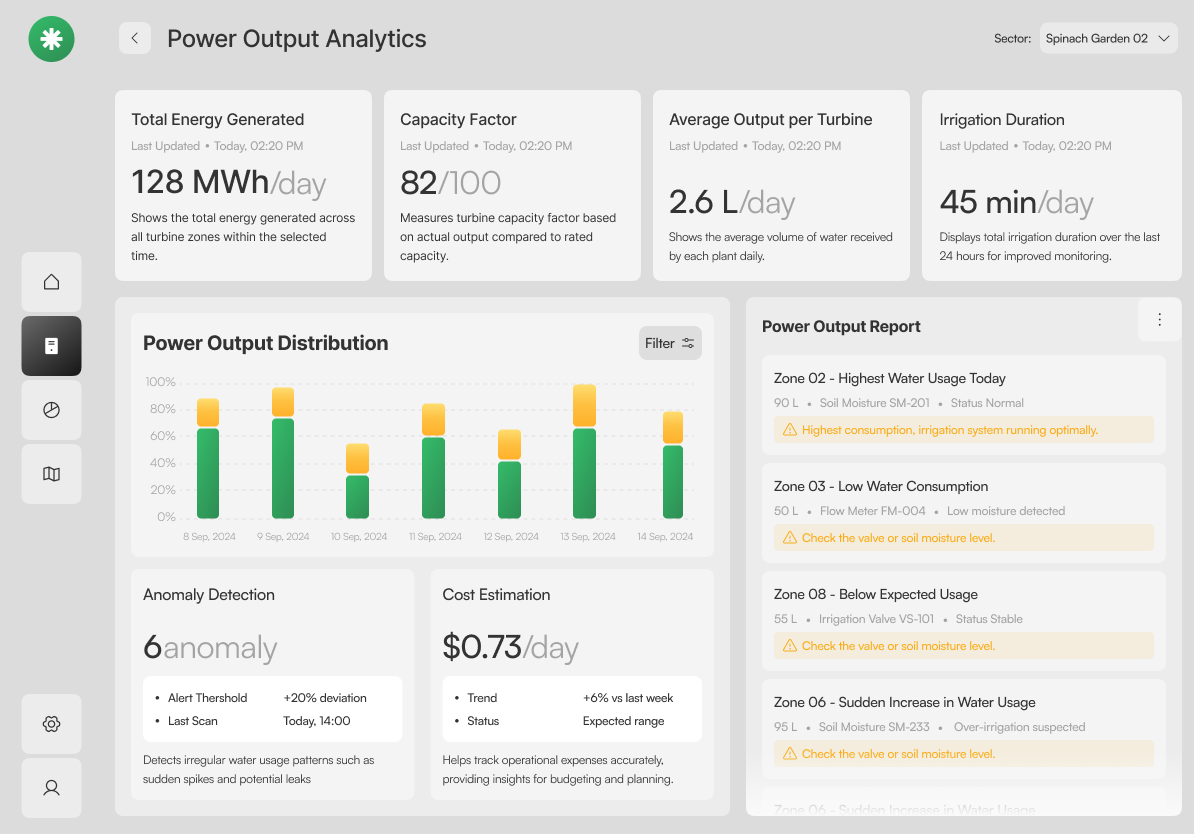Click the 45 min/day value
The width and height of the screenshot is (1194, 834).
pos(1016,203)
